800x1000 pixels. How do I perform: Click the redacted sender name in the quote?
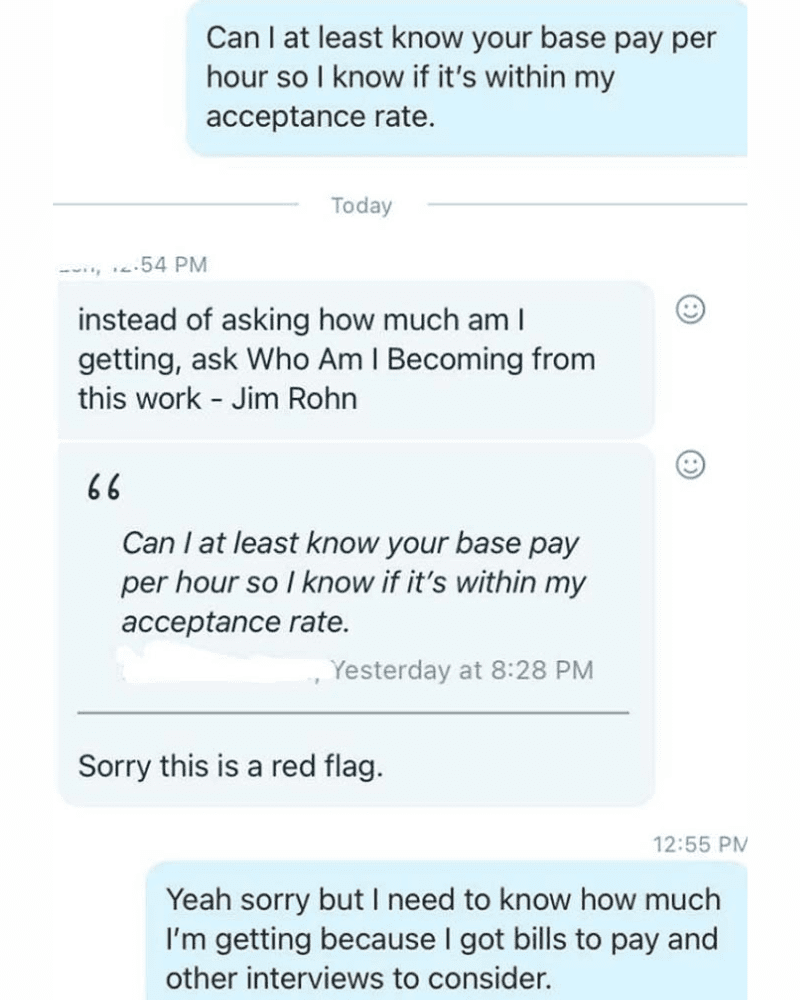tap(220, 665)
